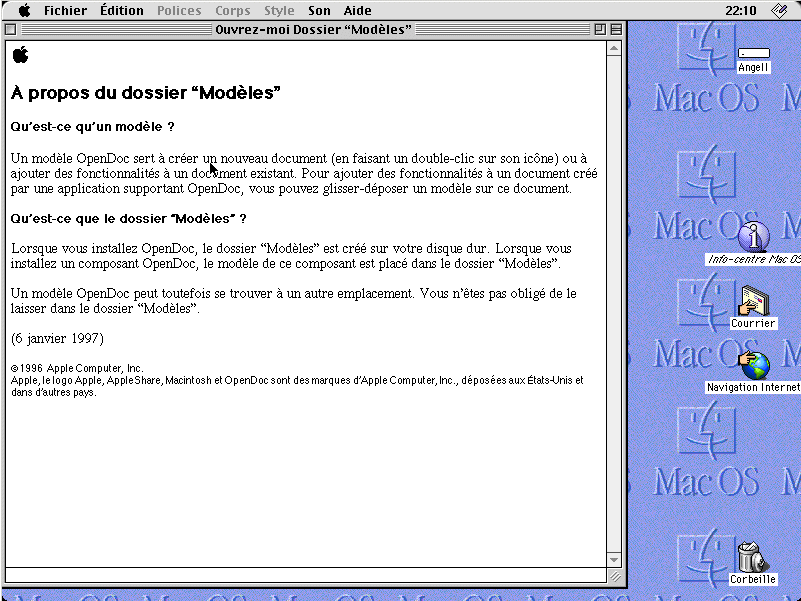Click the subheading Qu'est-ce que le dossier “Modèles” ?

(x=128, y=218)
